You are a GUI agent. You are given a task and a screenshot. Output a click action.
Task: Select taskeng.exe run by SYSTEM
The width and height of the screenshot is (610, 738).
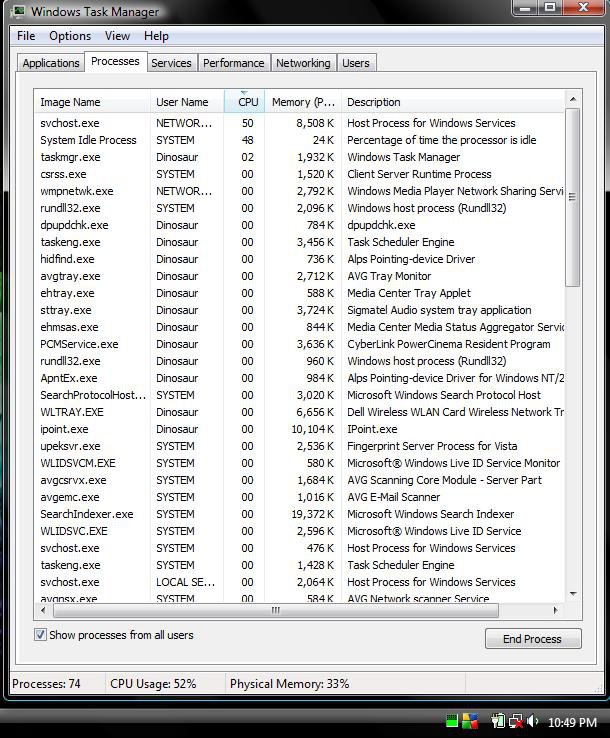click(x=299, y=565)
